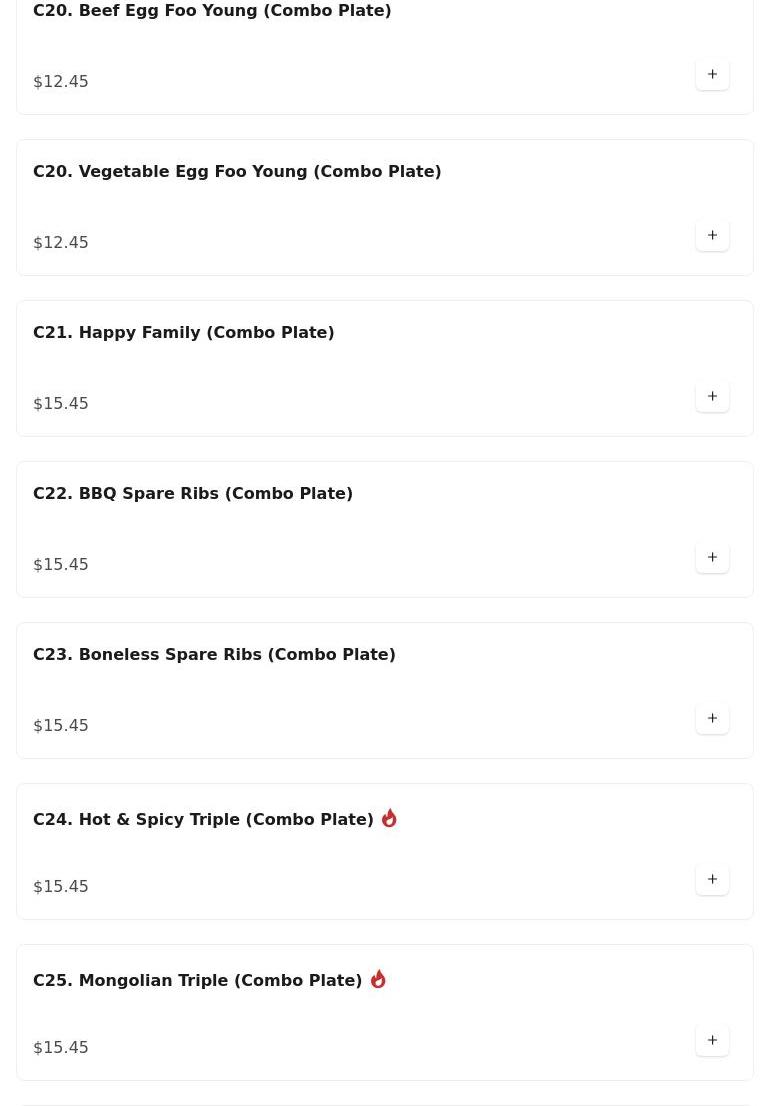
Task: Click the $15.45 price under Happy Family
Action: (61, 404)
